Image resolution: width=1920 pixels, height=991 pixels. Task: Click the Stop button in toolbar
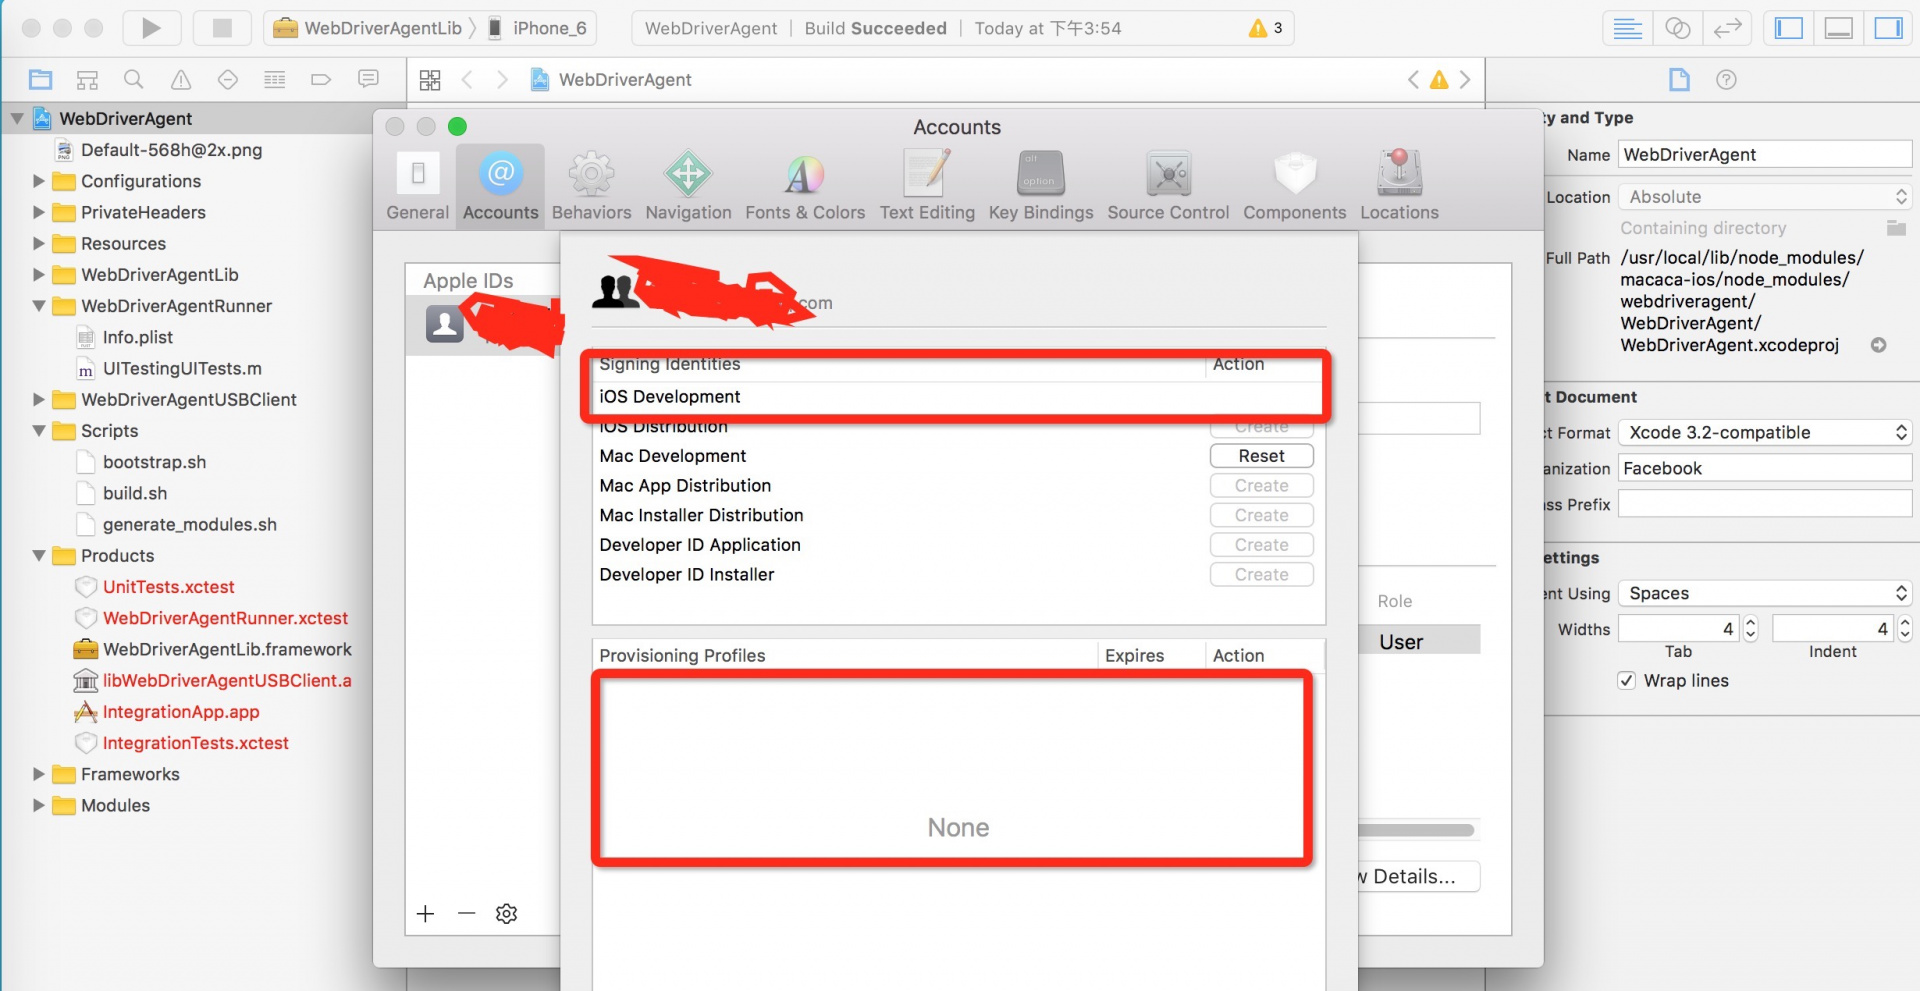222,28
